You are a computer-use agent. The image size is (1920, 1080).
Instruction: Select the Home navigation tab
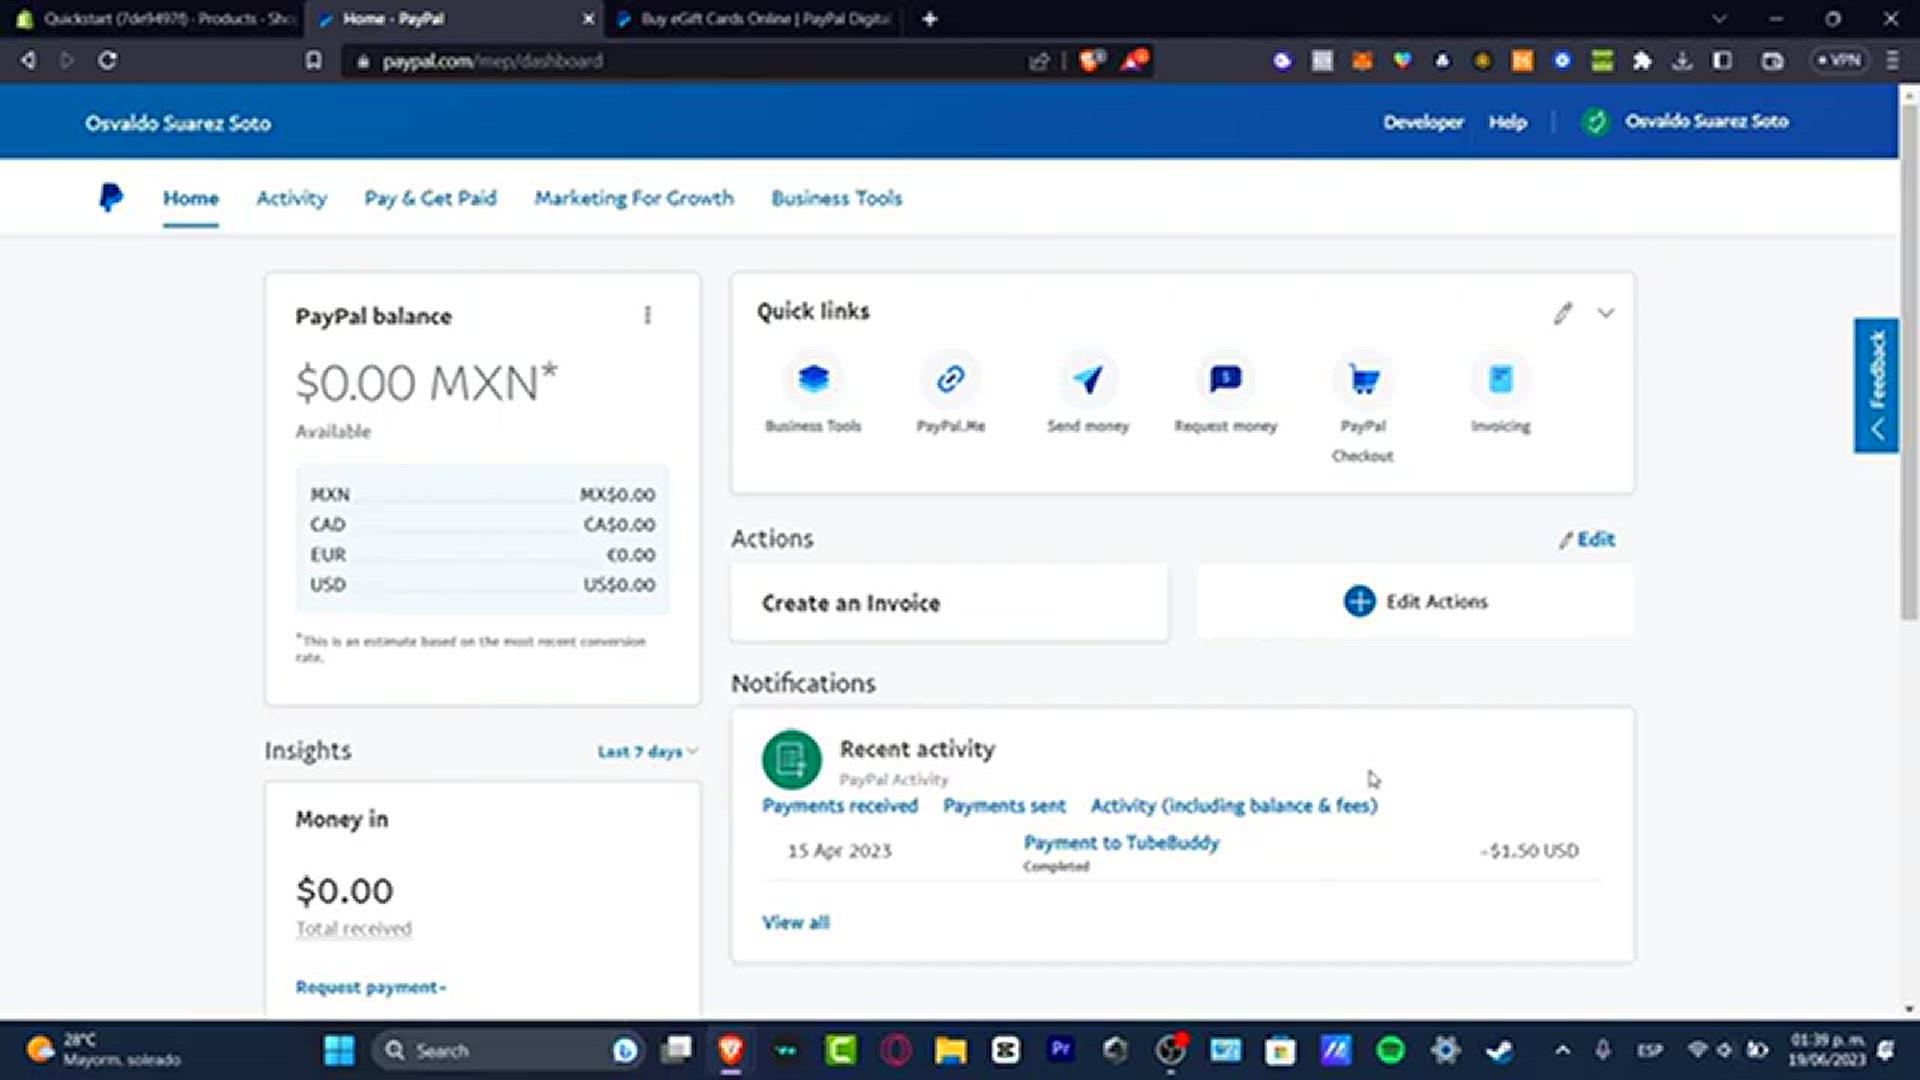191,198
